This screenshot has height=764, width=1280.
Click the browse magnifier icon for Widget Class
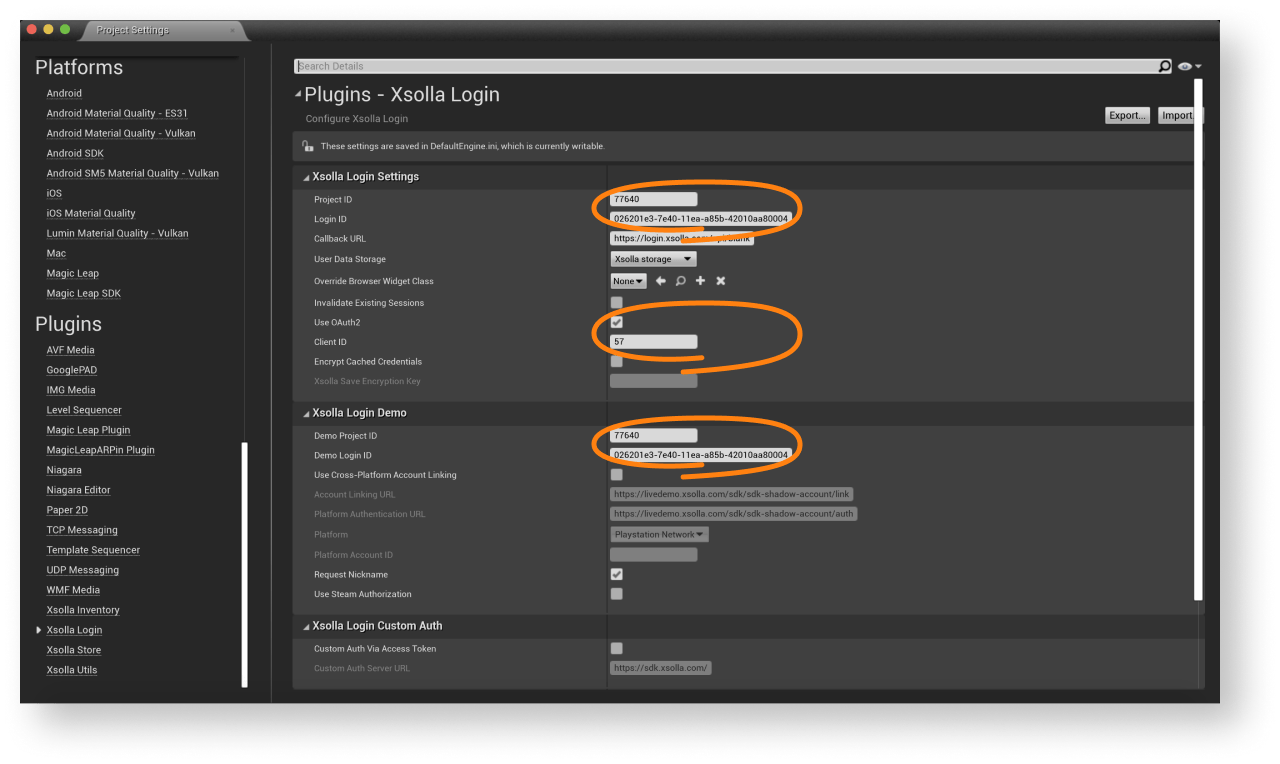coord(680,281)
